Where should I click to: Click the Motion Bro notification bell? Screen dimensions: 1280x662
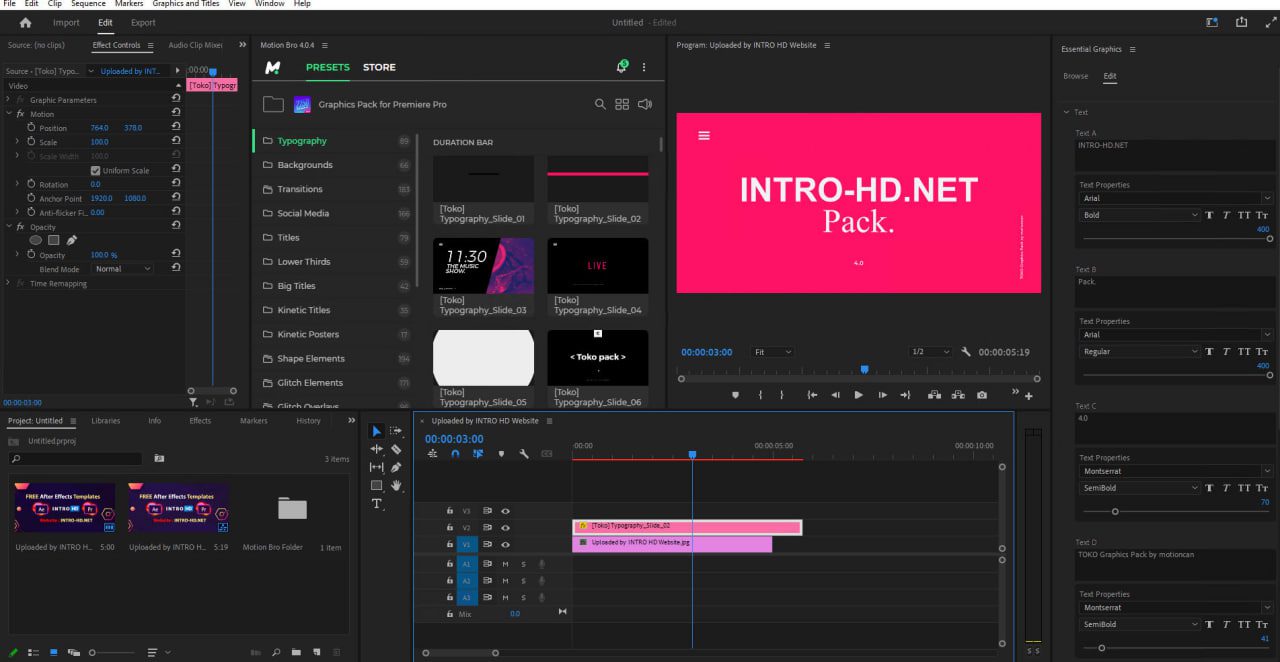(x=621, y=67)
